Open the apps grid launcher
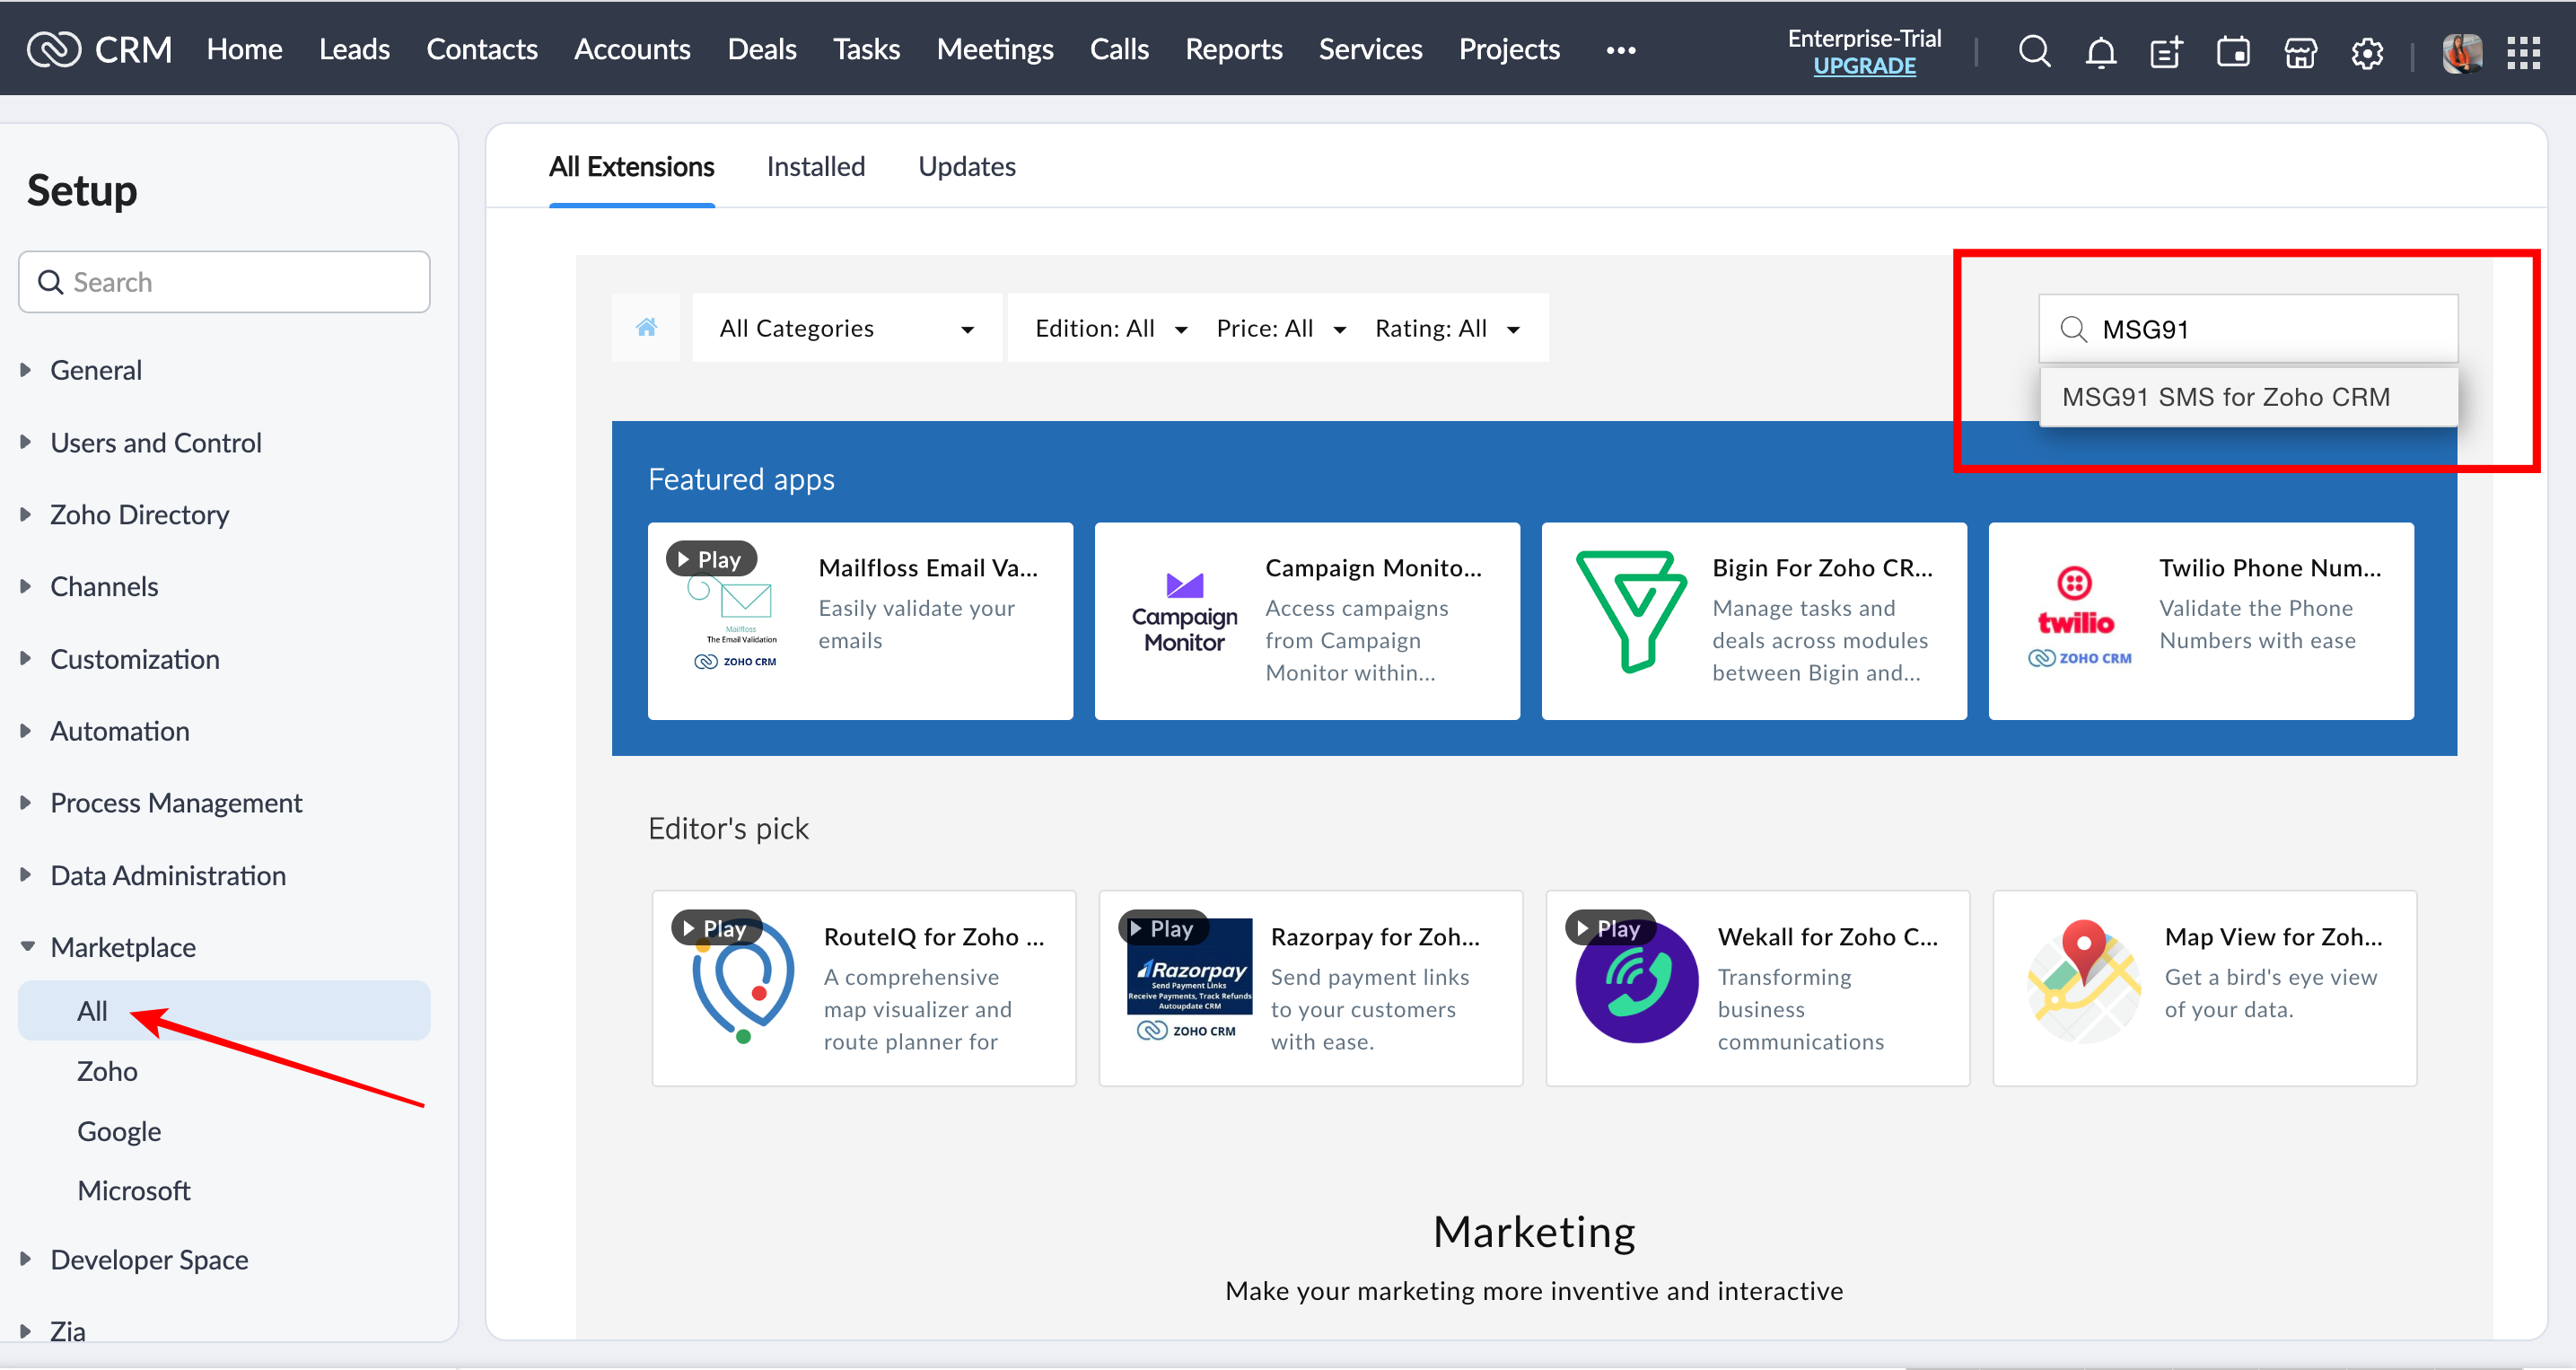 click(x=2524, y=52)
